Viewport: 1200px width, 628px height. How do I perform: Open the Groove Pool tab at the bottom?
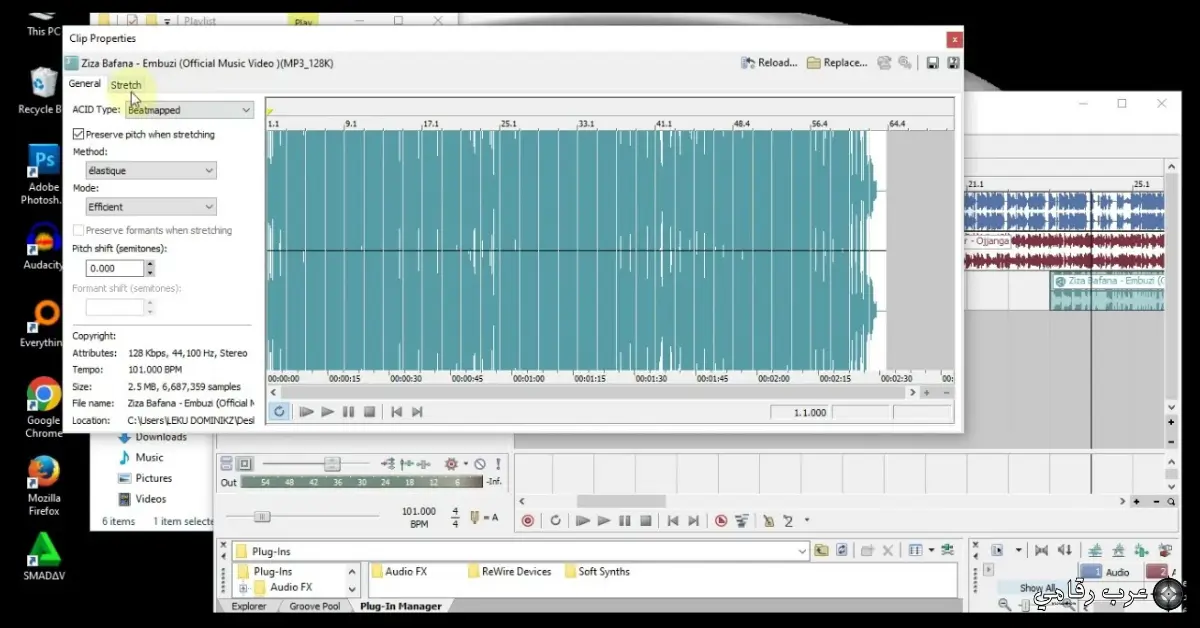tap(313, 605)
